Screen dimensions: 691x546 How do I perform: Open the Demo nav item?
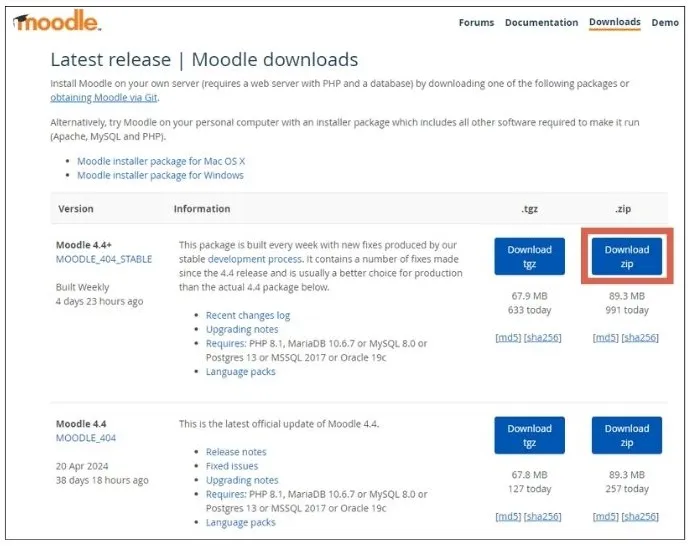pyautogui.click(x=665, y=22)
